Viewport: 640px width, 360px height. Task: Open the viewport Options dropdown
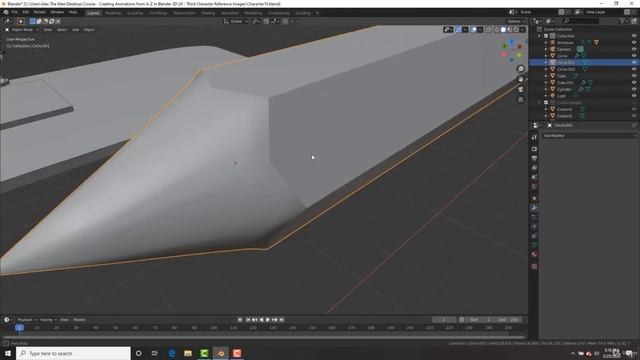(516, 21)
